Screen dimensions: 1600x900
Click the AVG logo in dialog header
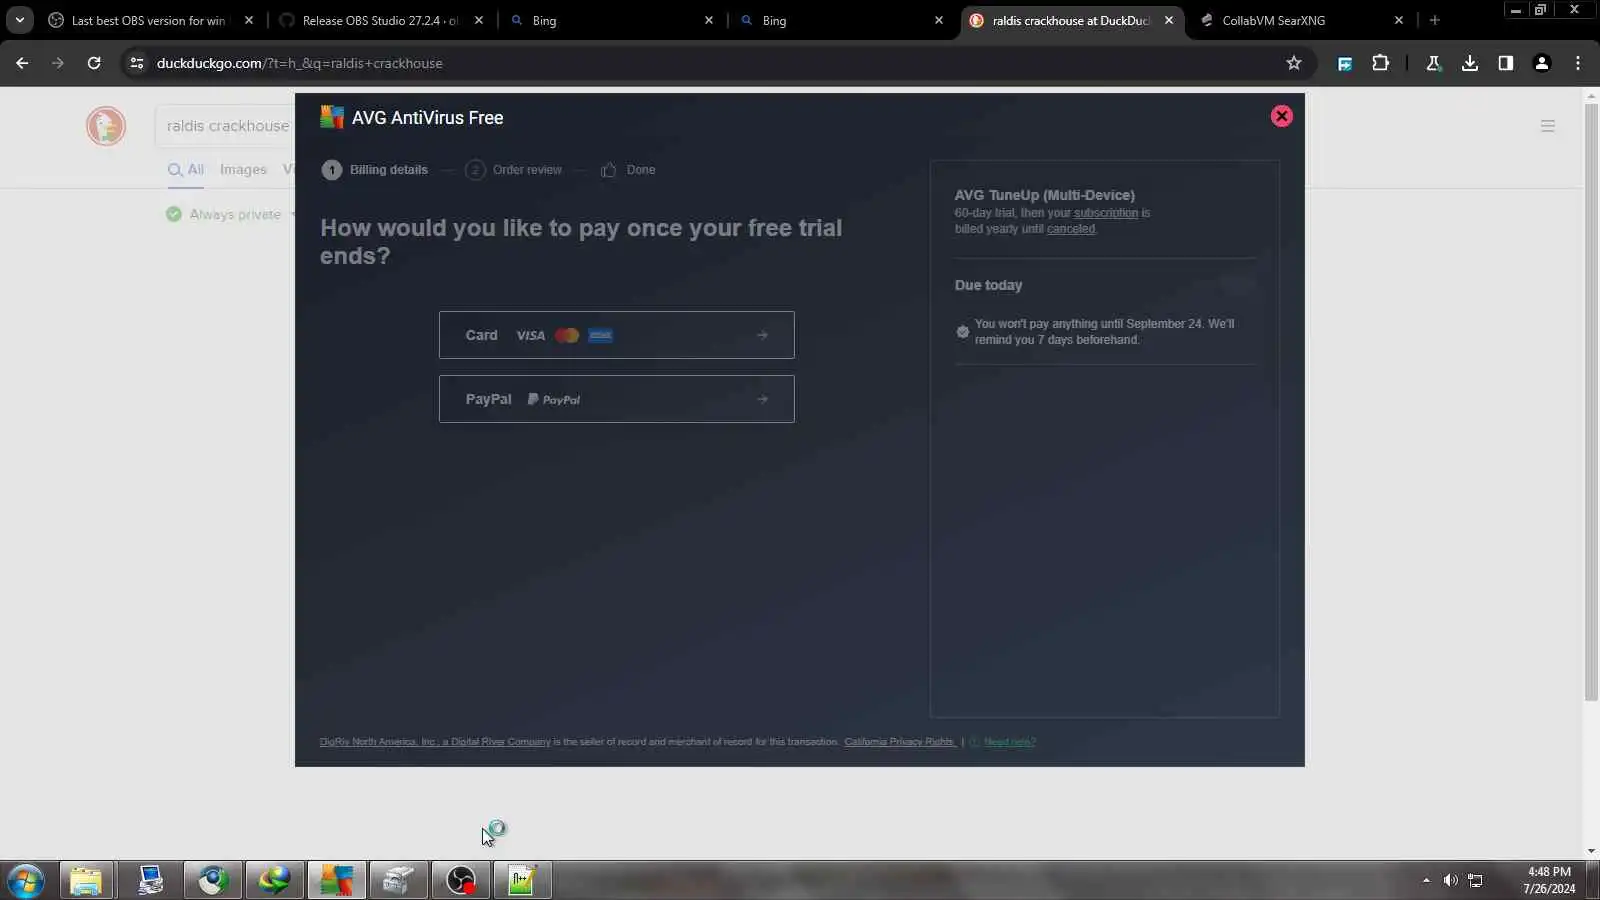tap(332, 117)
